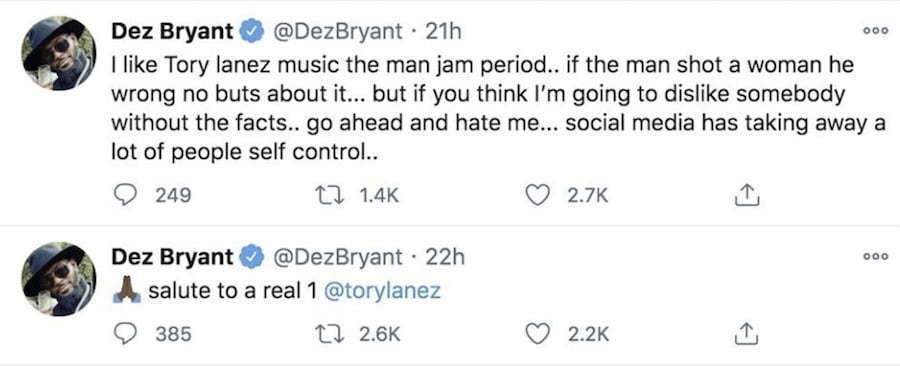Open the 21h timestamp of first tweet

click(443, 32)
